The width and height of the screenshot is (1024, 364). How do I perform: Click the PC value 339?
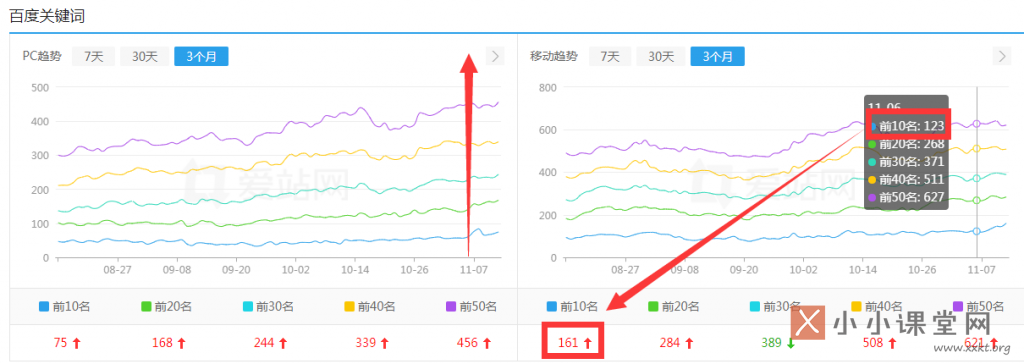[366, 342]
